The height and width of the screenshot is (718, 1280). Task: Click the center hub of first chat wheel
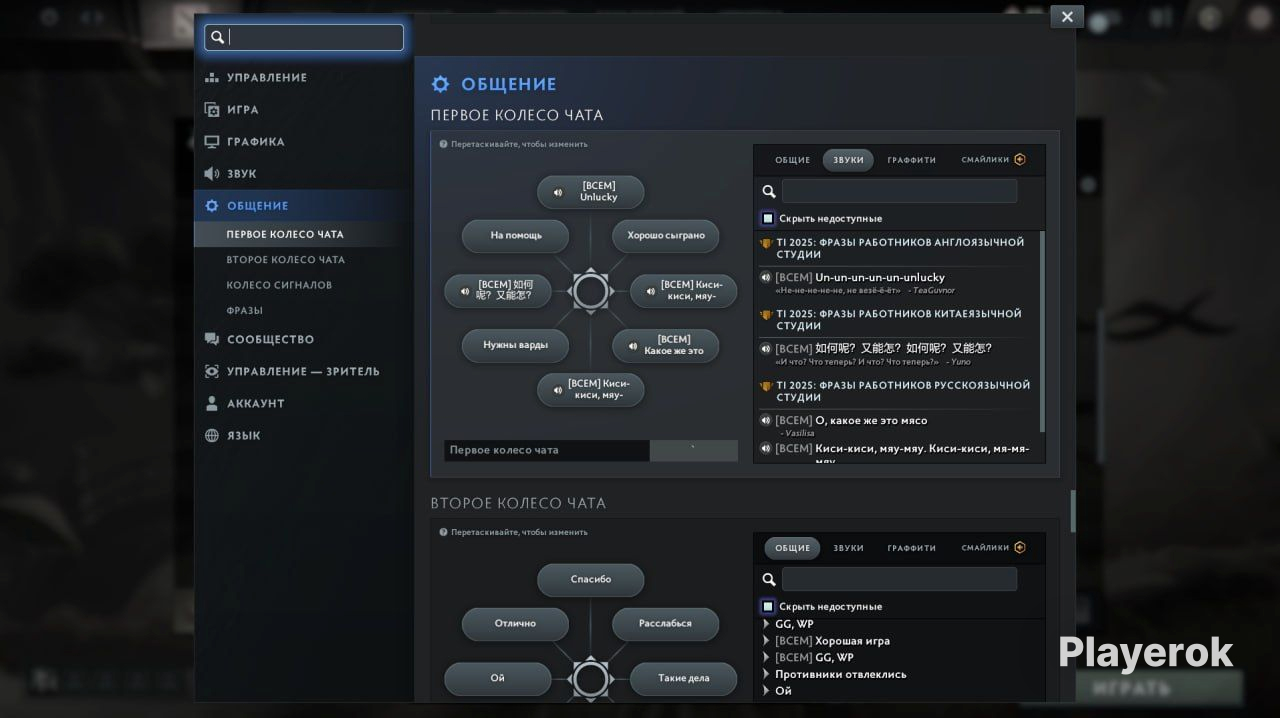591,292
